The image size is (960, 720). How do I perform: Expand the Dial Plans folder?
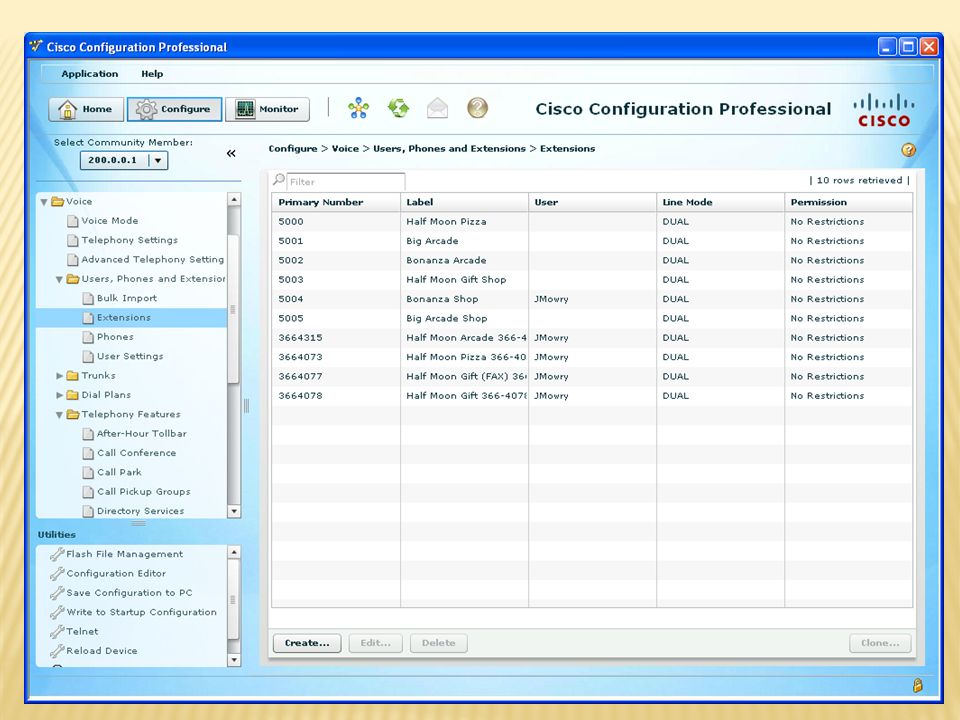59,395
